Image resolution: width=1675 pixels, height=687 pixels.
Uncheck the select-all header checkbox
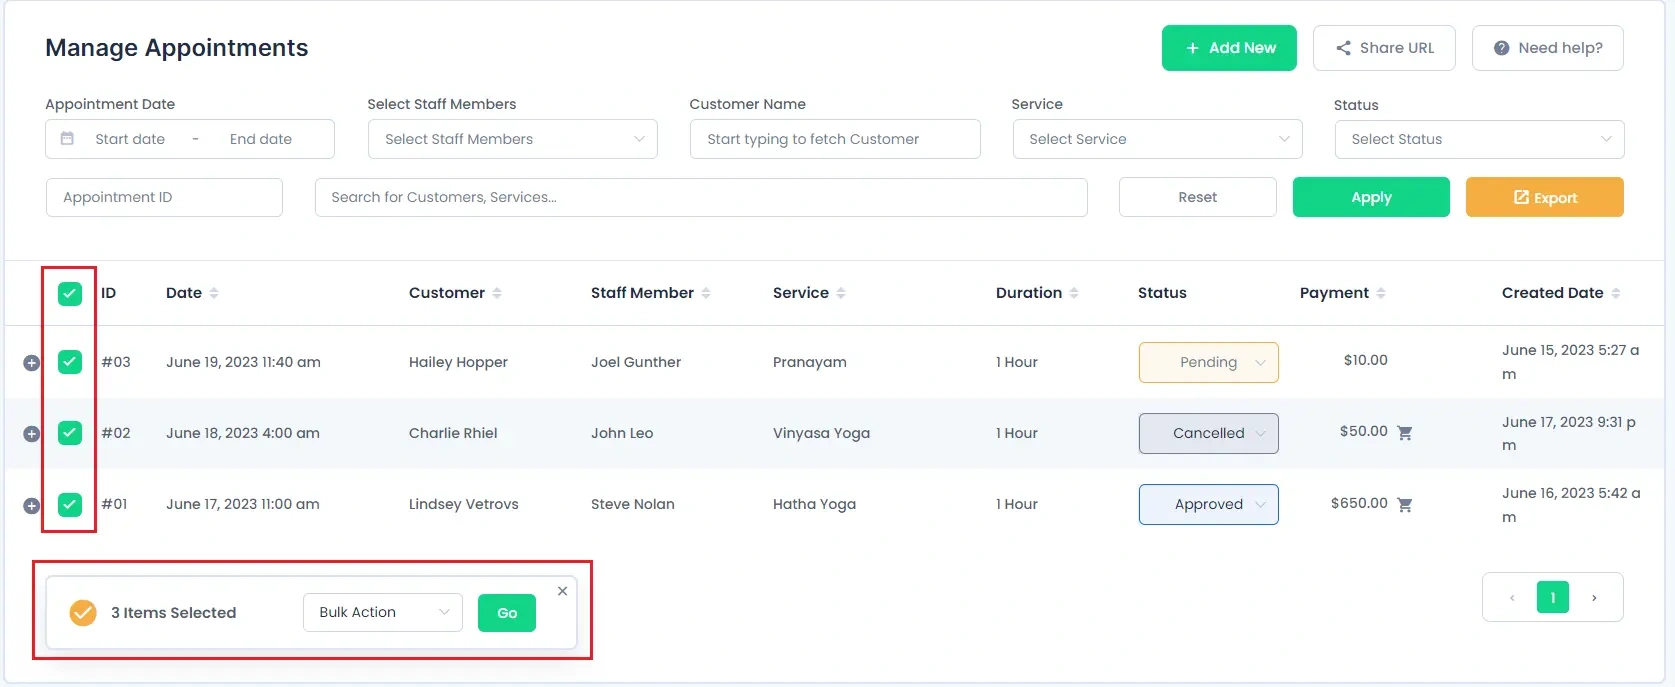69,293
